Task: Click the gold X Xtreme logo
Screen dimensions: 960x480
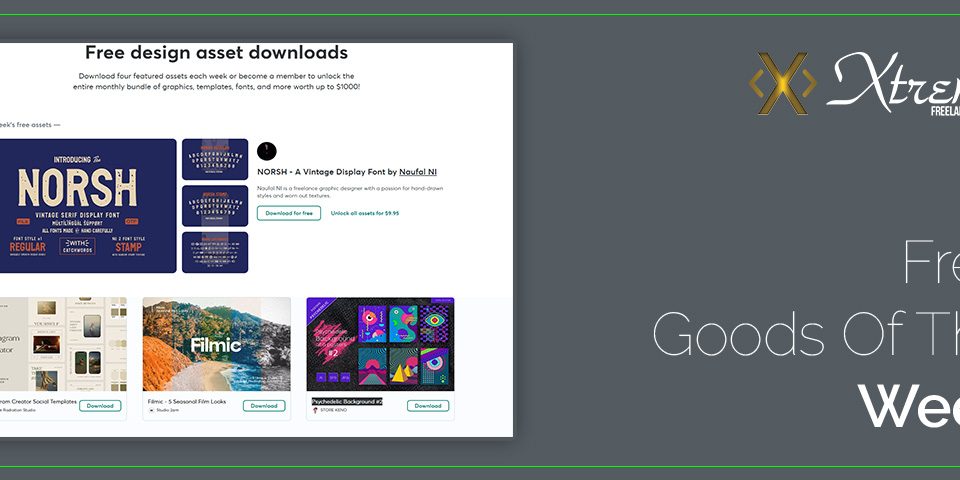Action: (783, 83)
